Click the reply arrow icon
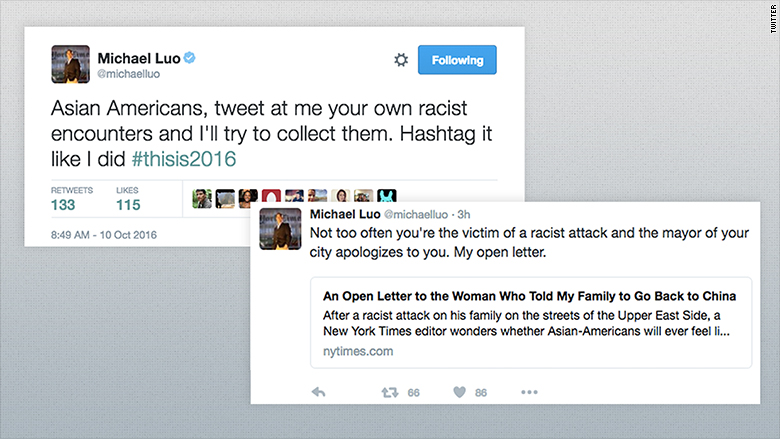The height and width of the screenshot is (439, 780). (318, 392)
